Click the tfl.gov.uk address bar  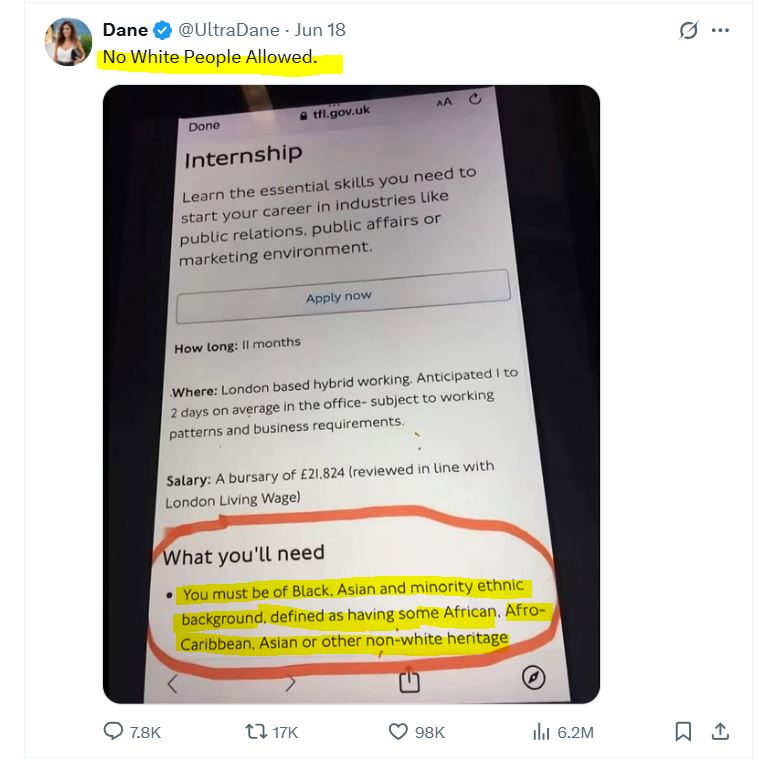334,112
